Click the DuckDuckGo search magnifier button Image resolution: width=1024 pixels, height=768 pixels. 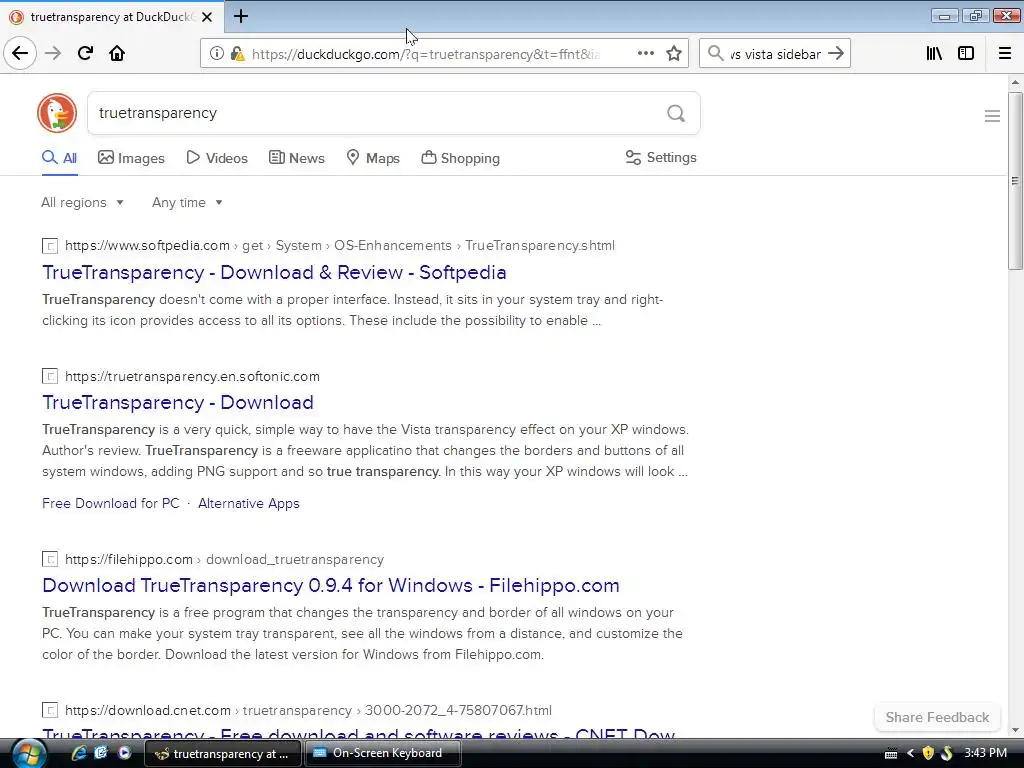(676, 114)
